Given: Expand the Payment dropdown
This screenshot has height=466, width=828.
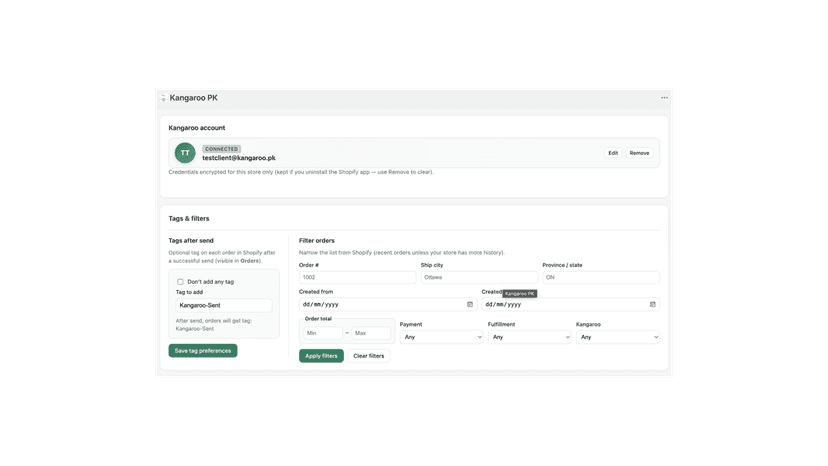Looking at the screenshot, I should click(x=441, y=337).
